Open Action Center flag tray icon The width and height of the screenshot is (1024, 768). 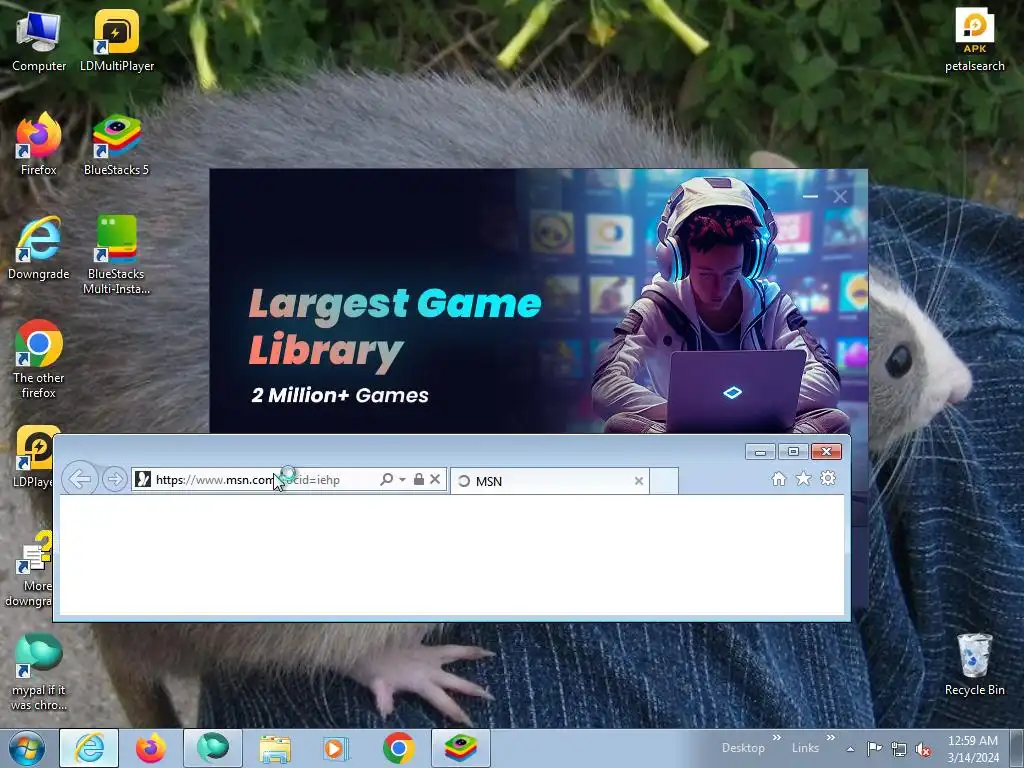pos(874,749)
